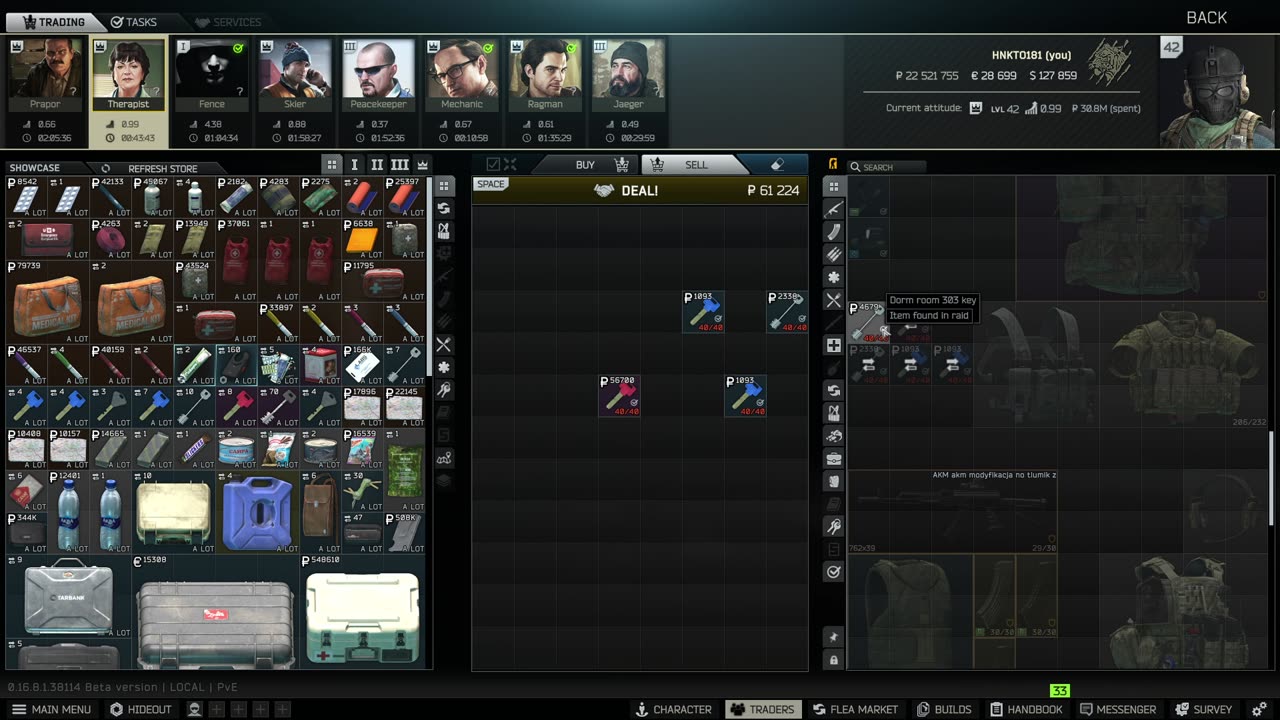Click the refresh store arrows icon
Screen dimensions: 1280x720
pos(106,168)
